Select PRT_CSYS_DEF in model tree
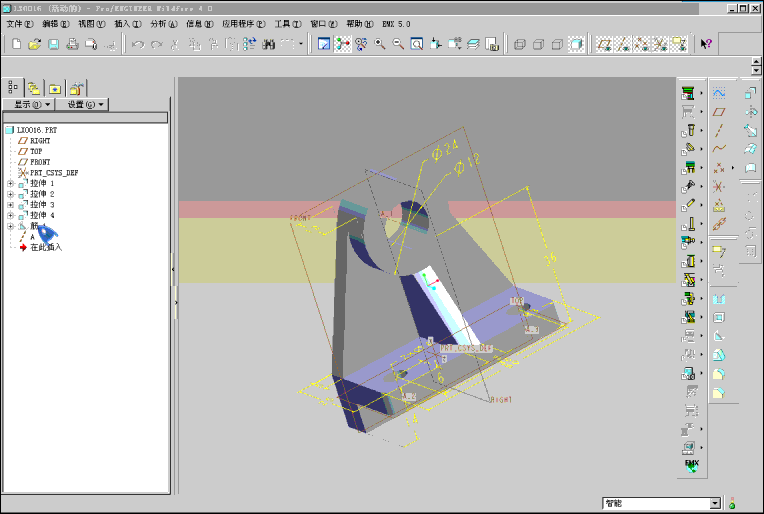 click(x=48, y=173)
